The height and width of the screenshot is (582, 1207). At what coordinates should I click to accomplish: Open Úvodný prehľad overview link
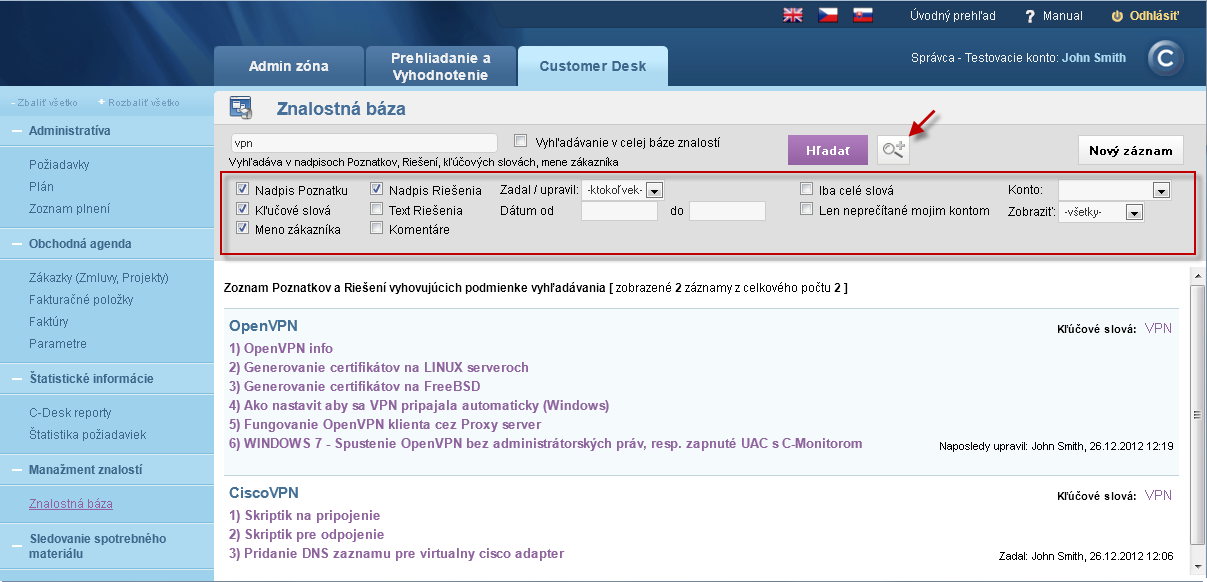coord(953,16)
